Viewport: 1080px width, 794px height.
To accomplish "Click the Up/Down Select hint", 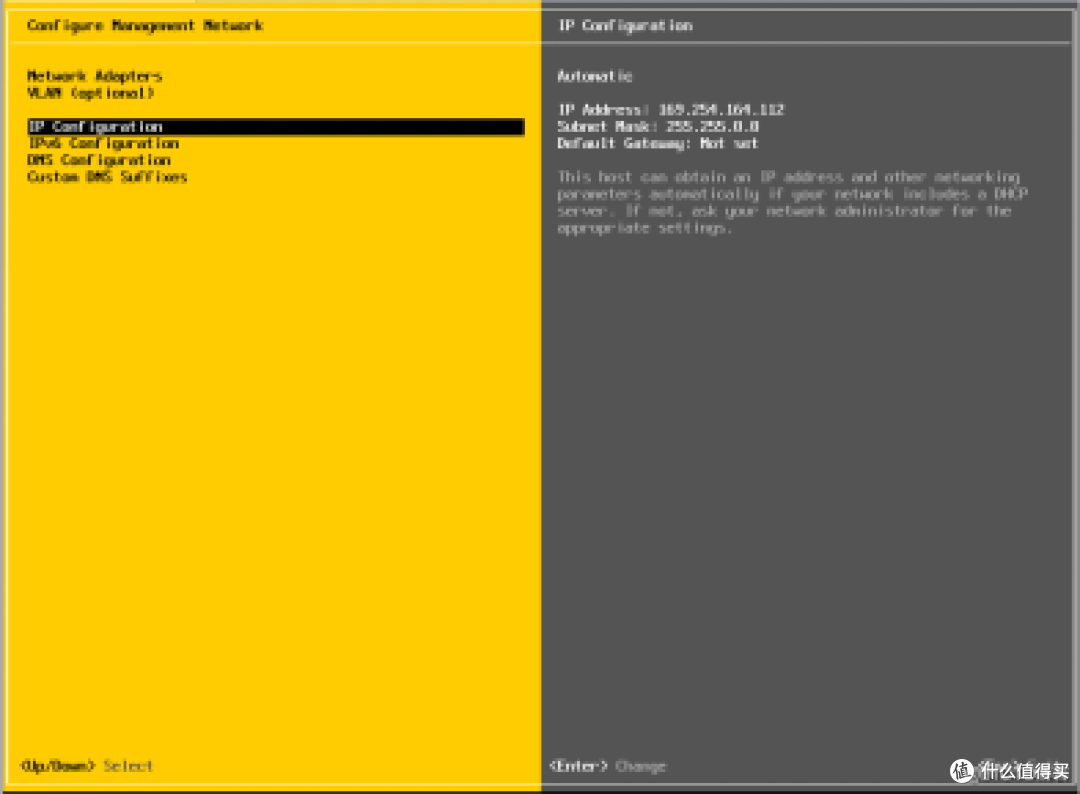I will point(86,766).
